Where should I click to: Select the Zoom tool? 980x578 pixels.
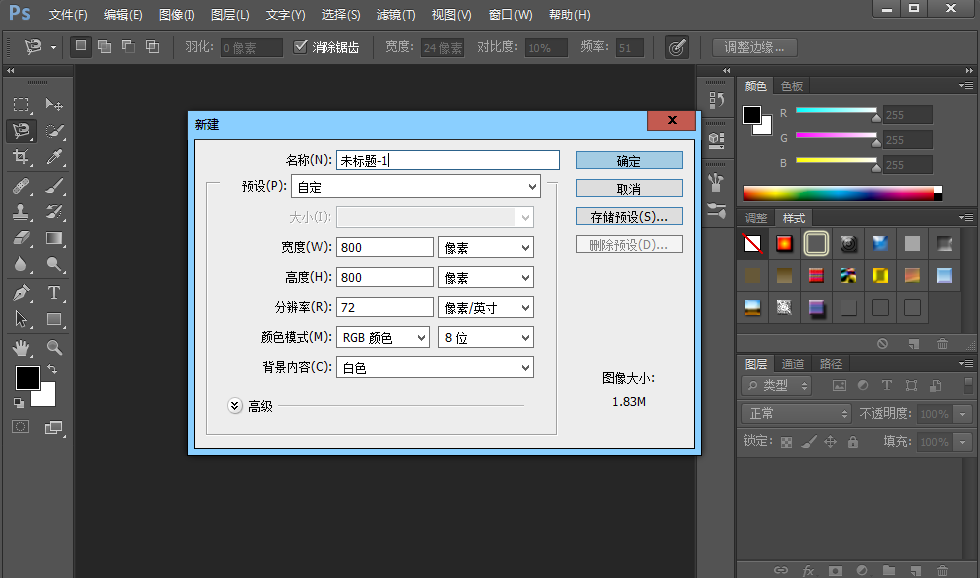coord(54,347)
